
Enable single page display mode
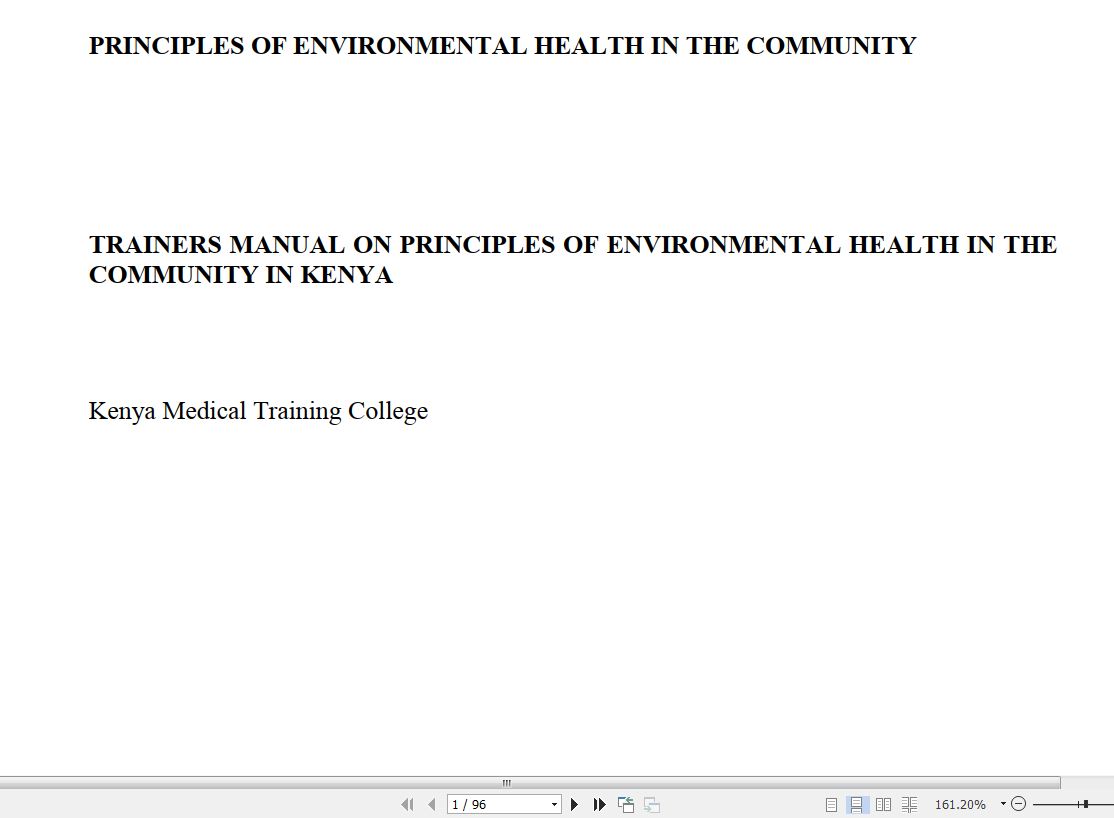tap(830, 804)
